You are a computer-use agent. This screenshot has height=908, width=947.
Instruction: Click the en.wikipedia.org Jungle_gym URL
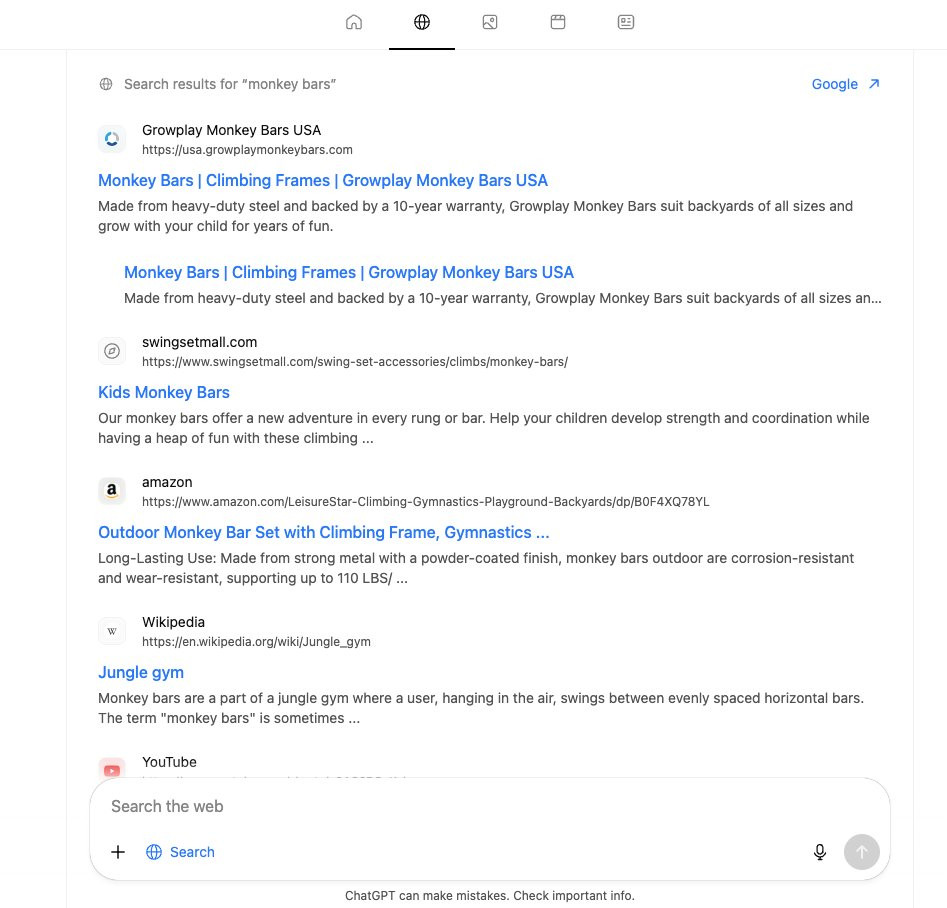point(256,642)
